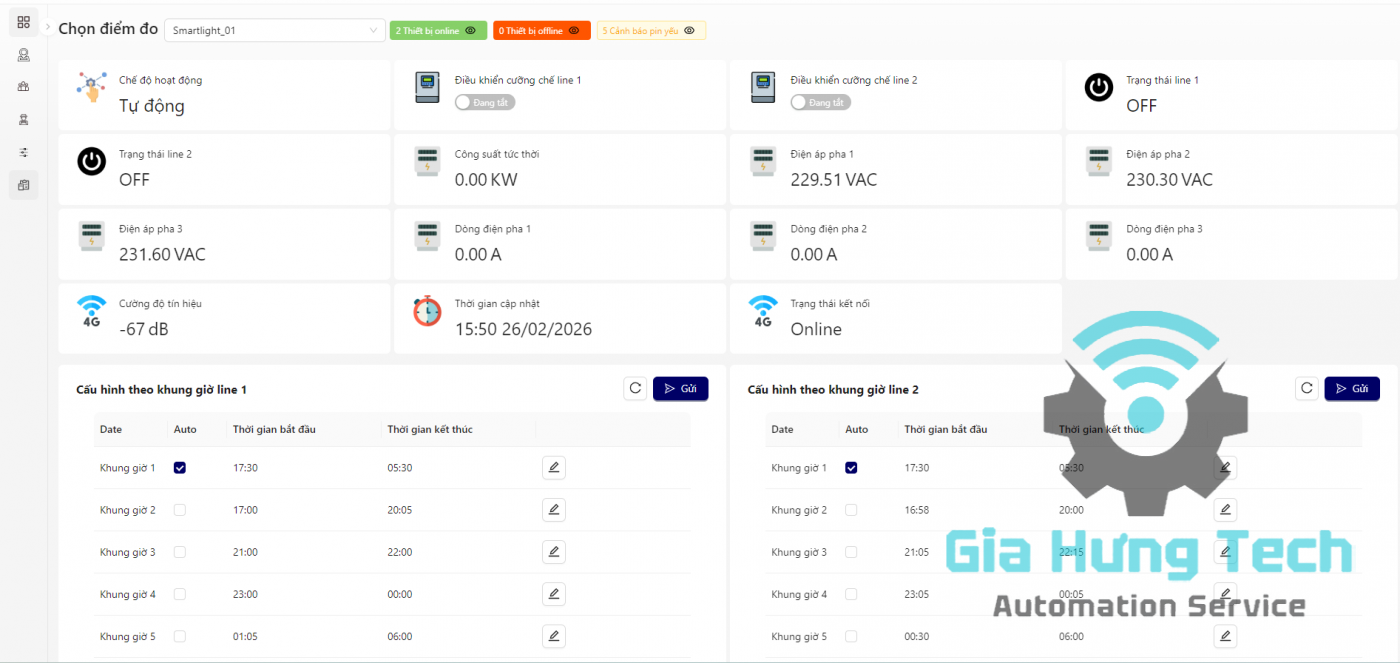
Task: Toggle Điều khiển cưỡng chế line 1 switch
Action: pyautogui.click(x=484, y=102)
